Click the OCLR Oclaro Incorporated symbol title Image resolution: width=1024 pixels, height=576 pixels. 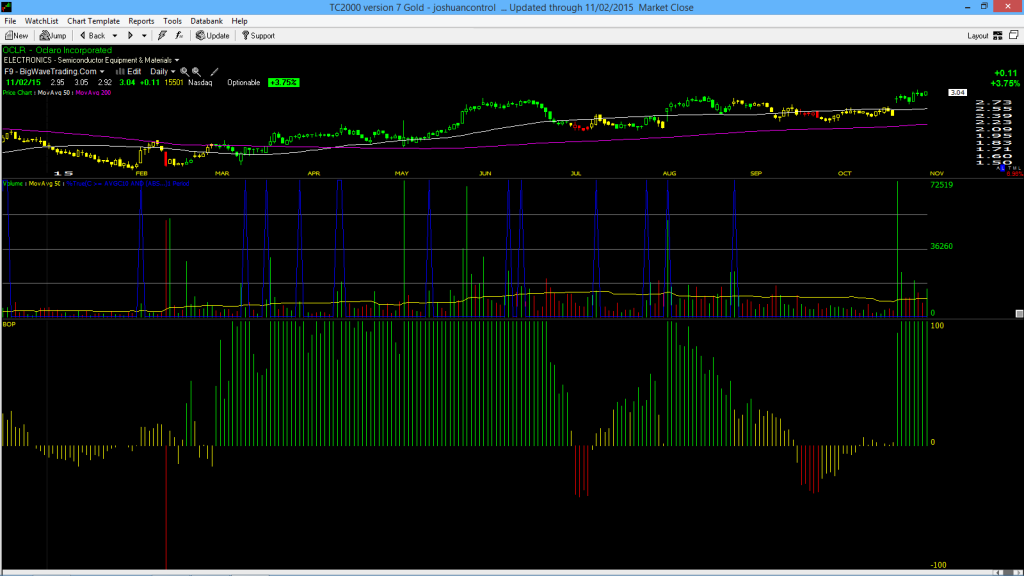click(x=57, y=50)
